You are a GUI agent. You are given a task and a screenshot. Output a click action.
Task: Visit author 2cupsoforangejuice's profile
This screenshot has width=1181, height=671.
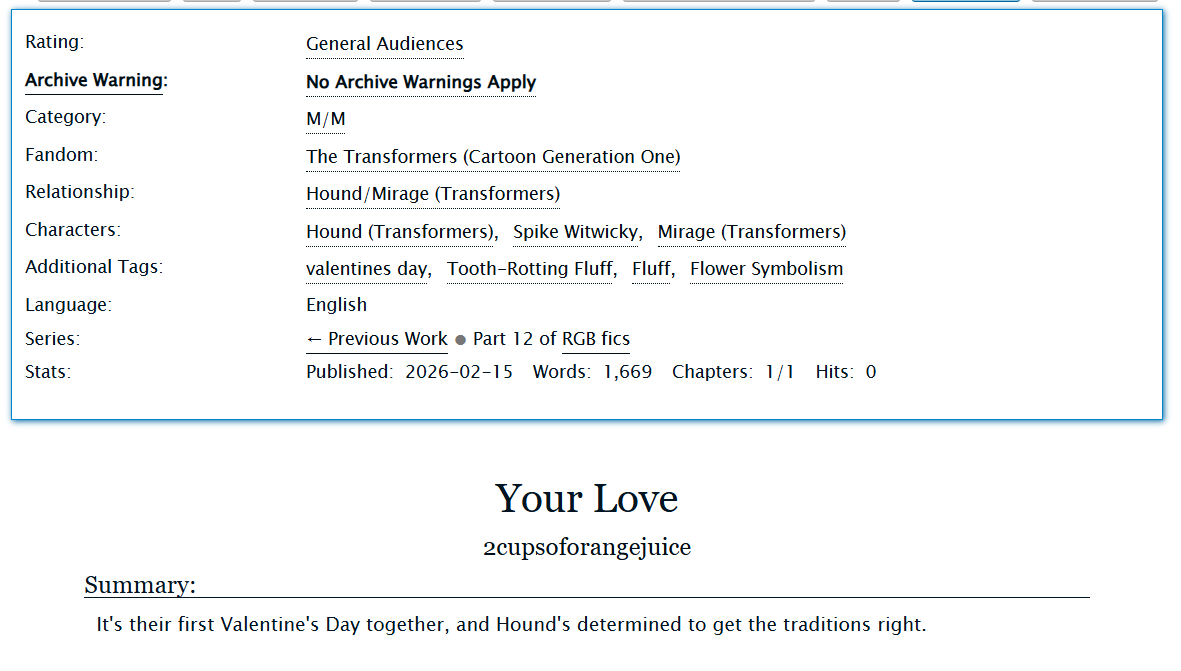click(x=586, y=547)
